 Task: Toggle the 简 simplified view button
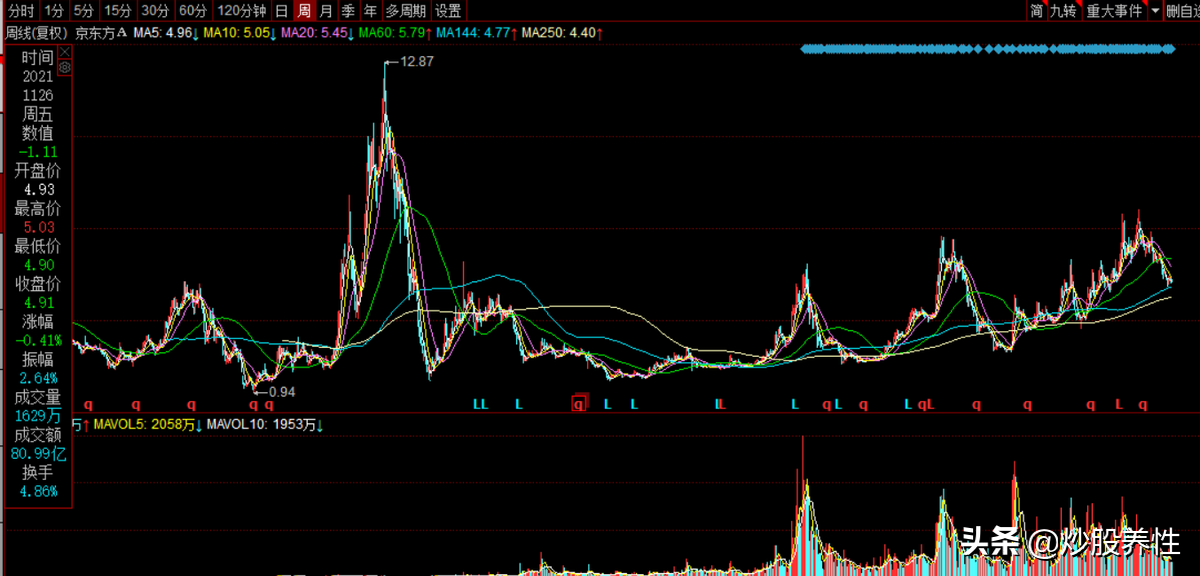click(1037, 11)
